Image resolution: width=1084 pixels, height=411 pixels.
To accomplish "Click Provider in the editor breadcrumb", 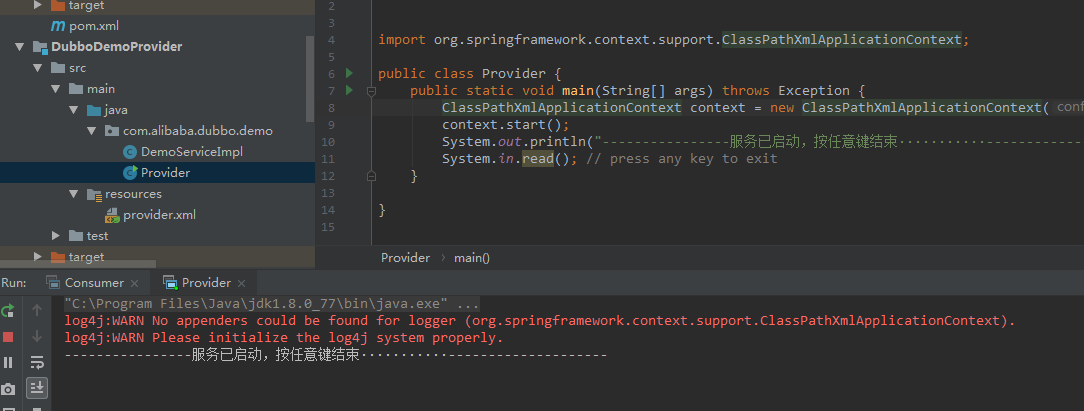I will [405, 258].
